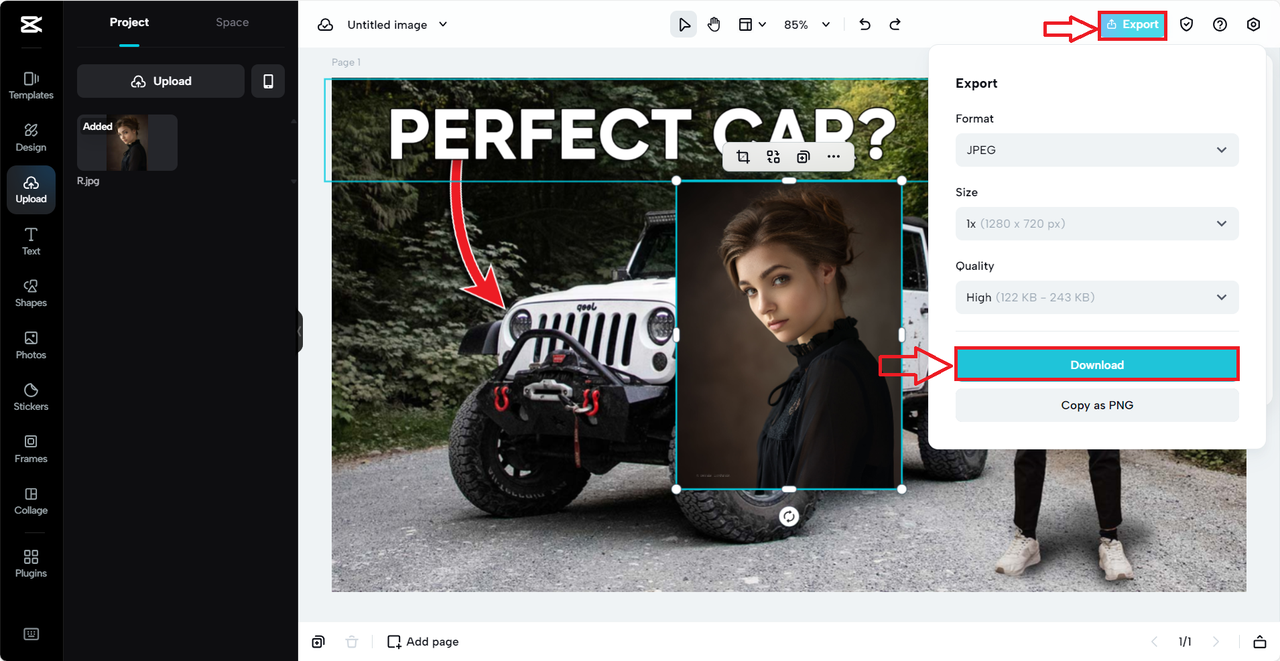Open the Stickers panel

[31, 396]
